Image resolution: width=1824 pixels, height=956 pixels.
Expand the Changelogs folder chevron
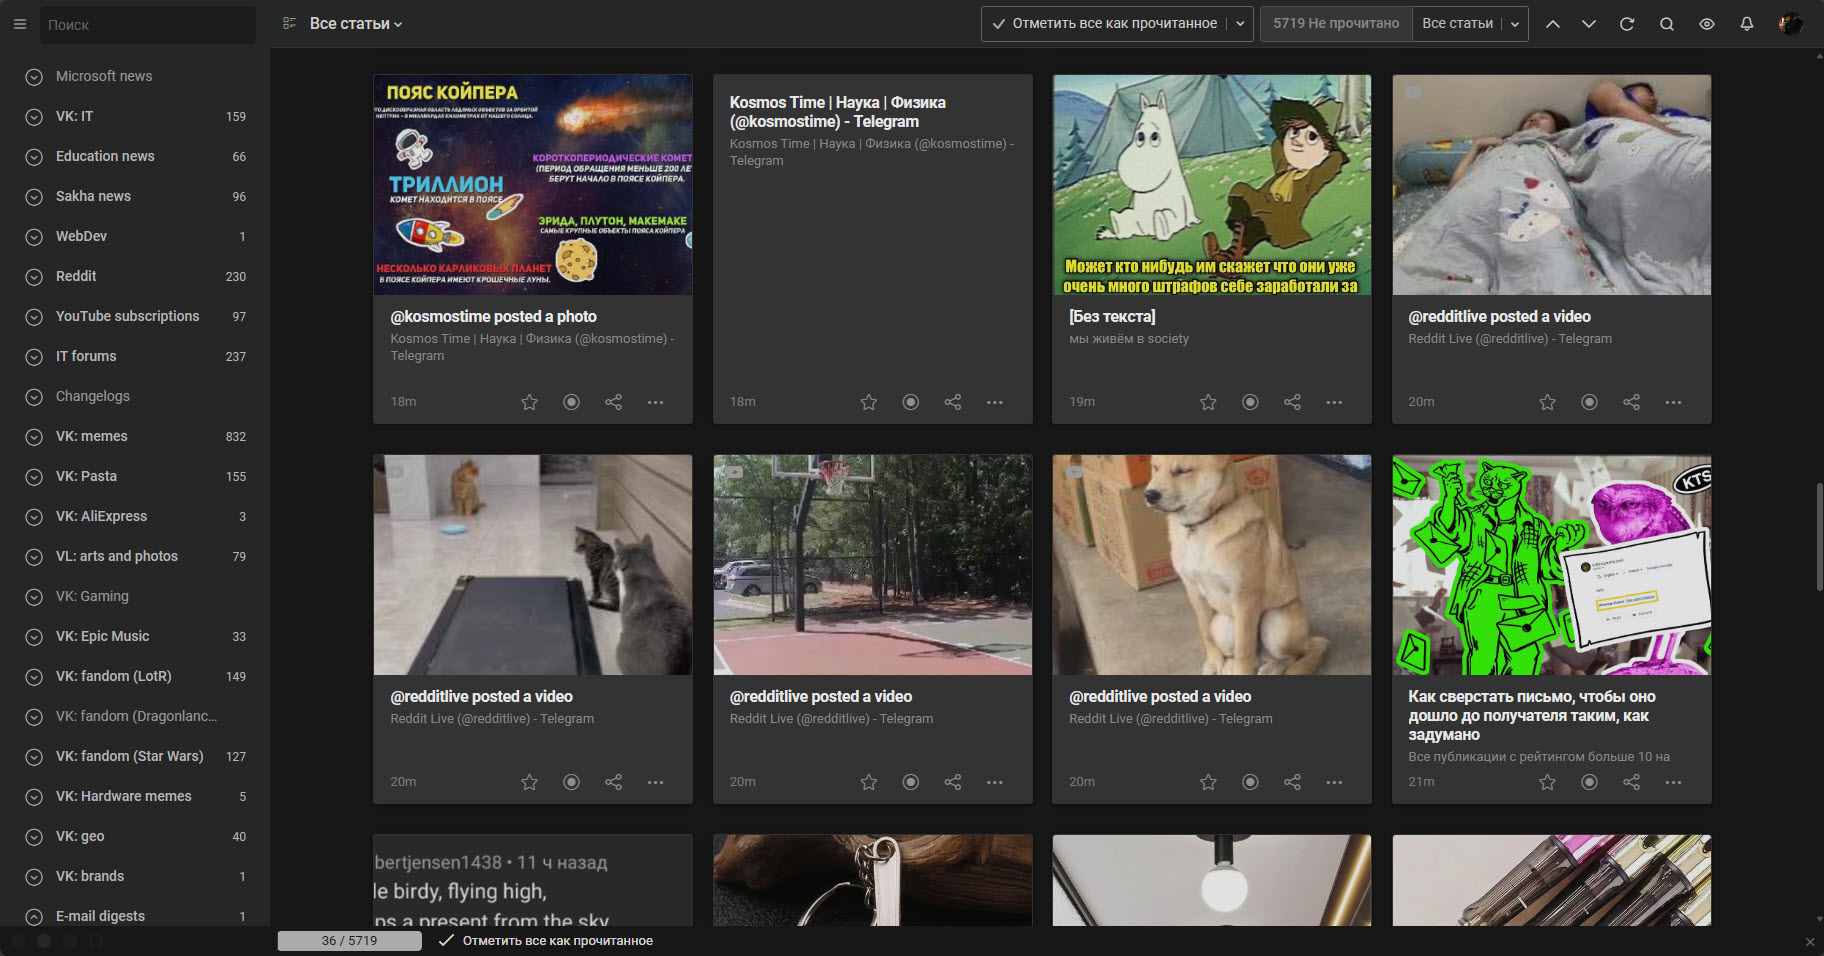click(34, 397)
